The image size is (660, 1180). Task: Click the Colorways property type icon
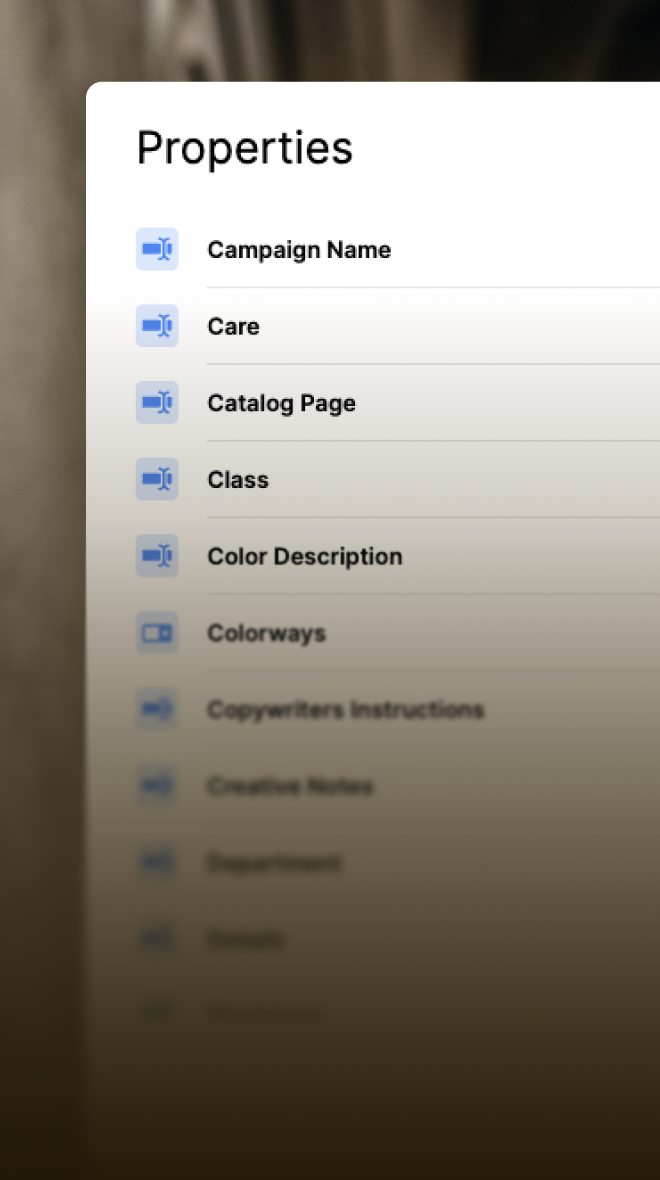tap(157, 633)
